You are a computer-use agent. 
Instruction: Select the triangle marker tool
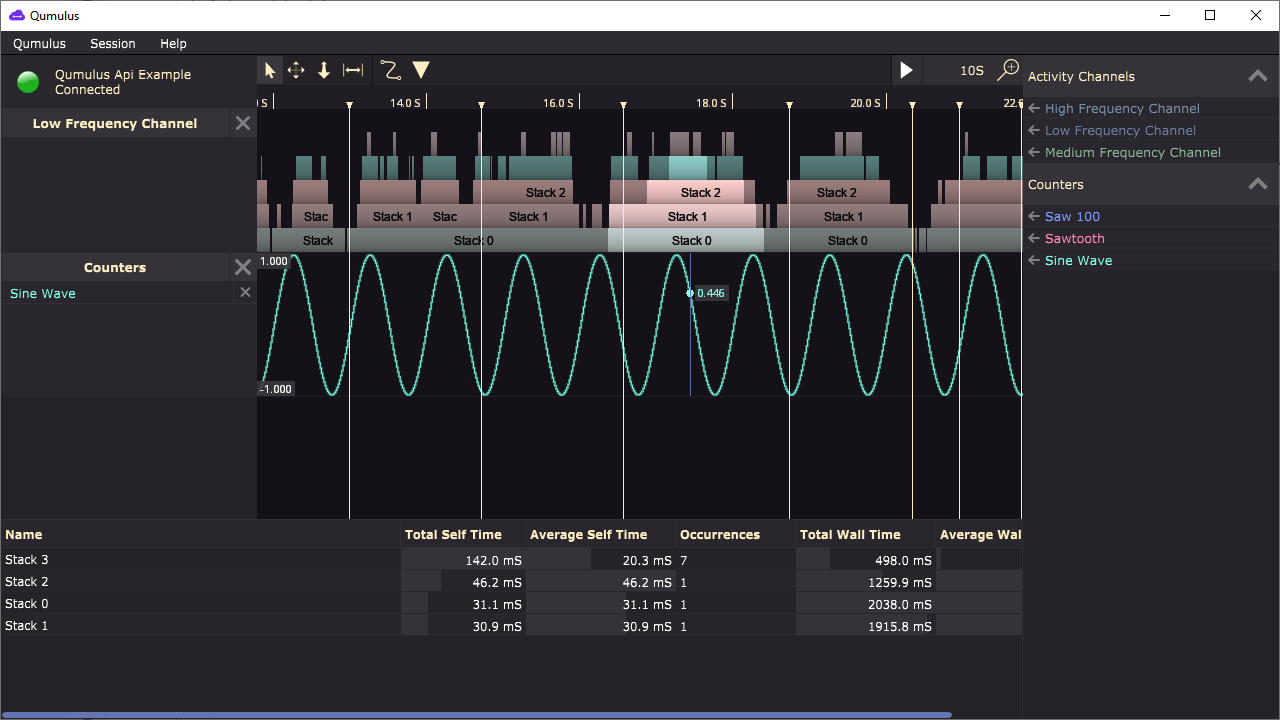(x=421, y=70)
